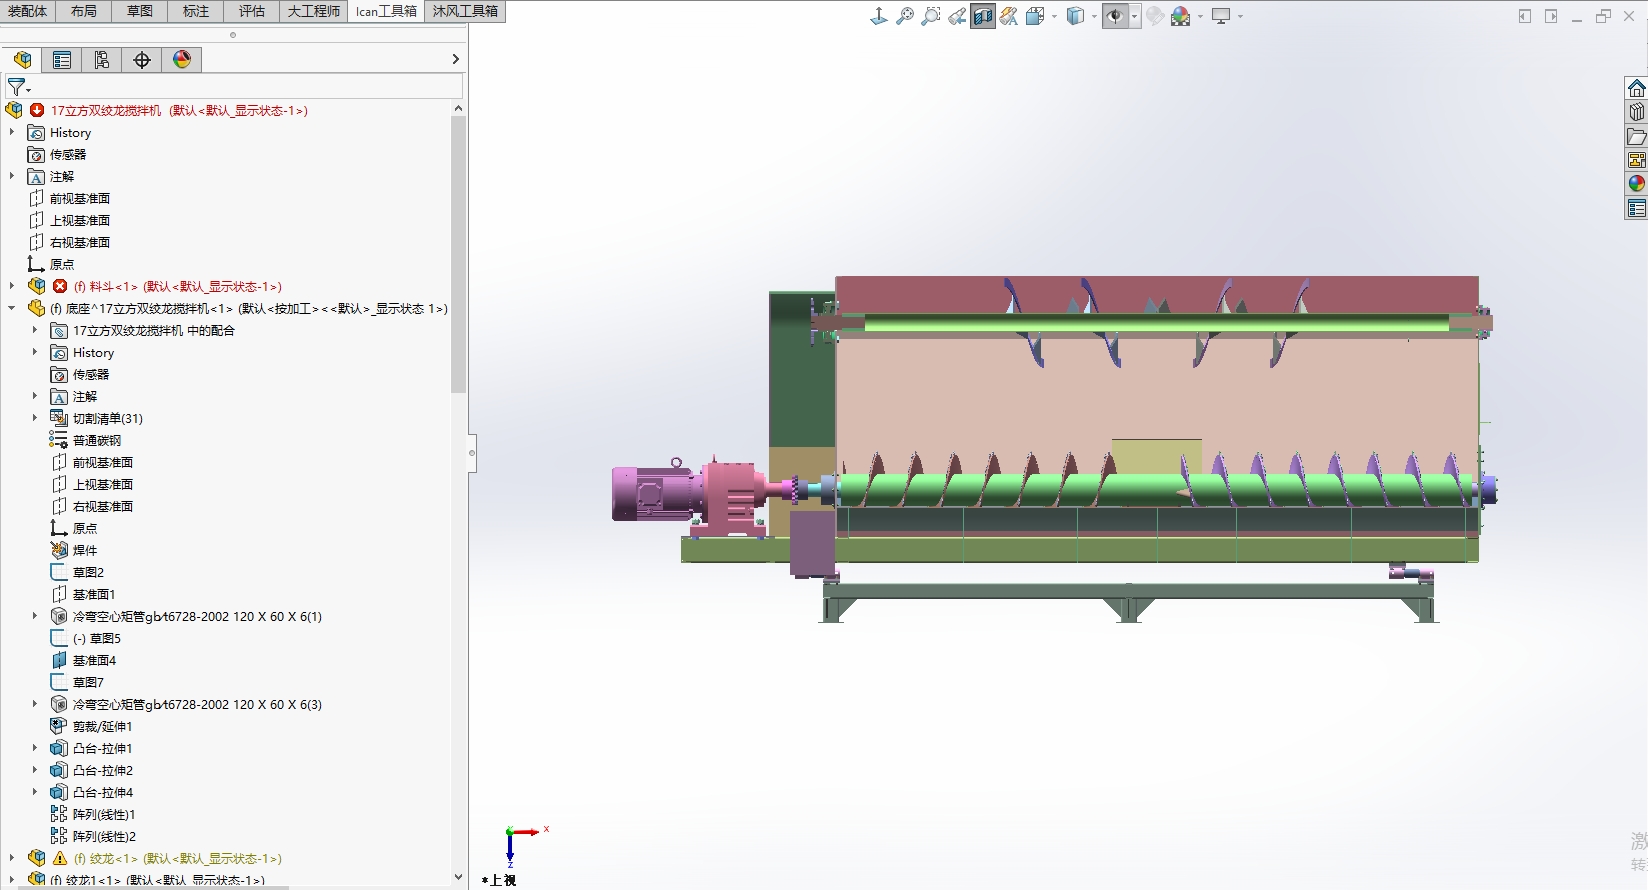Viewport: 1648px width, 890px height.
Task: Switch to the 大工程师 ribbon tab
Action: point(314,11)
